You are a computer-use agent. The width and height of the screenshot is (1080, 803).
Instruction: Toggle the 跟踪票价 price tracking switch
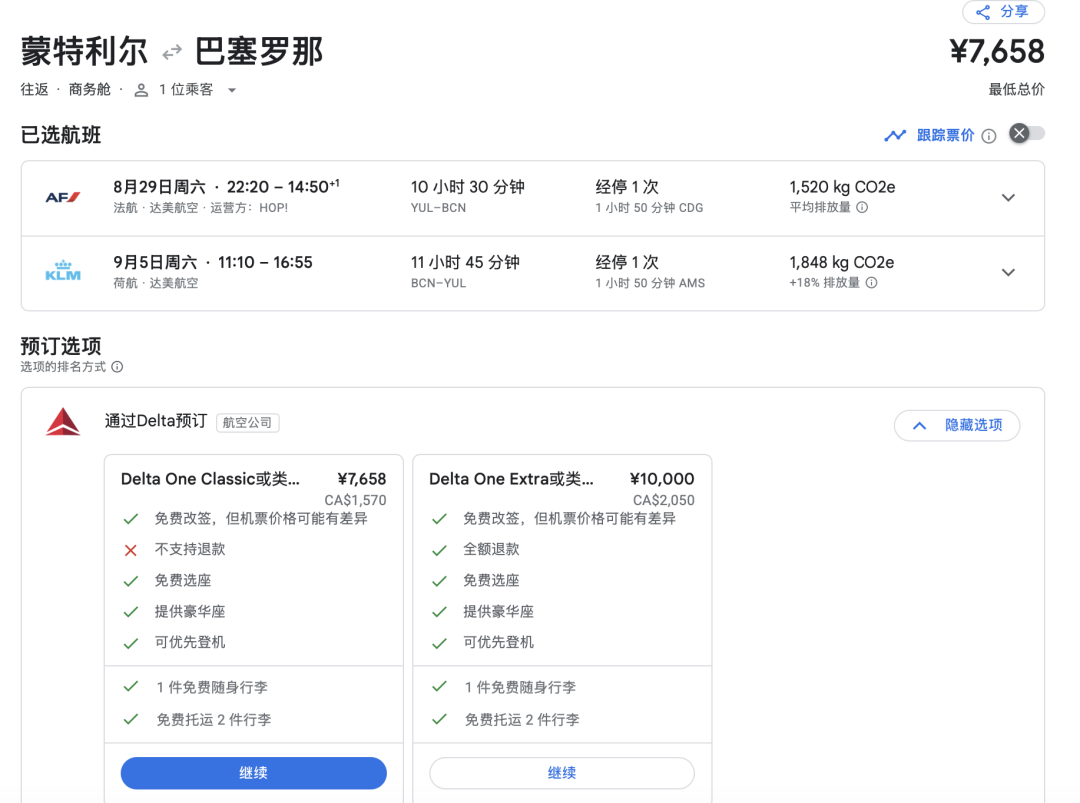coord(1027,134)
